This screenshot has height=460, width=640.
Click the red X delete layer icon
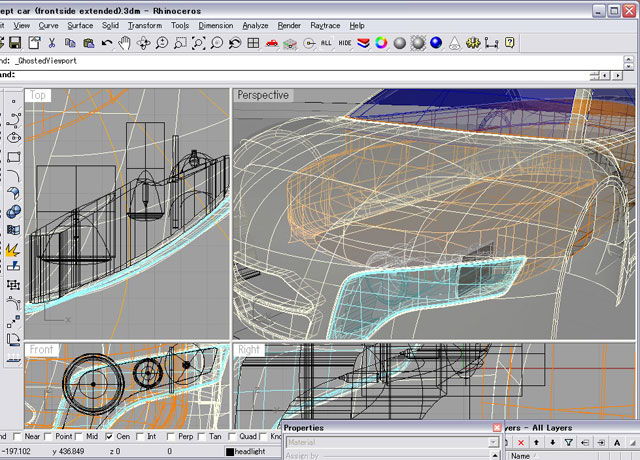(x=522, y=441)
